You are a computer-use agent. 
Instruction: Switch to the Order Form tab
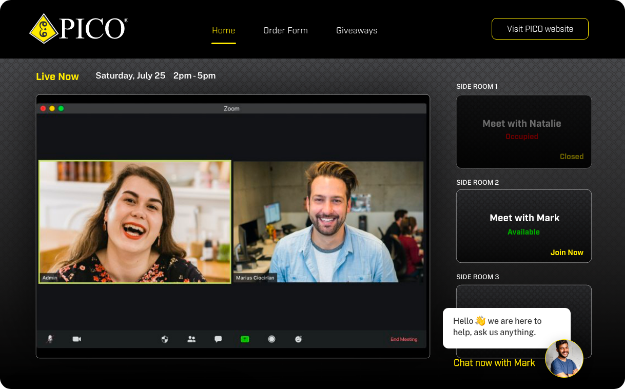(x=285, y=30)
